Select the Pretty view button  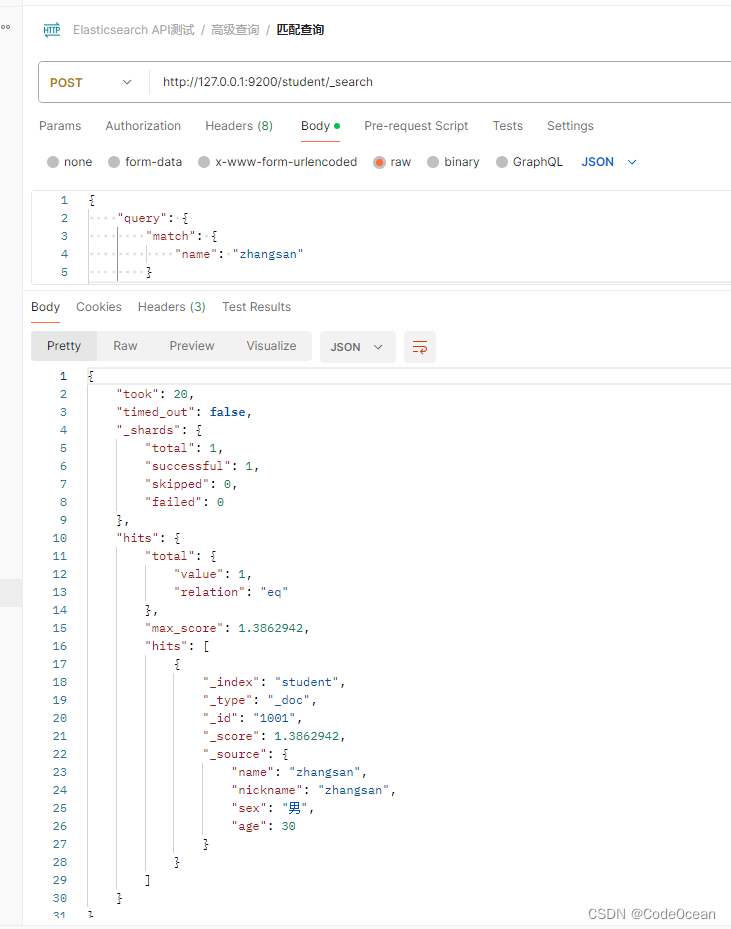point(64,346)
